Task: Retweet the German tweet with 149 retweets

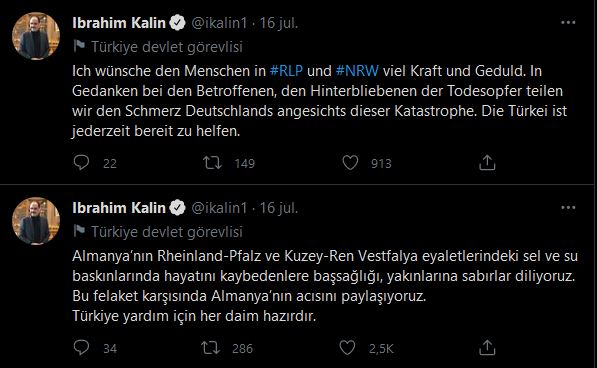Action: click(212, 163)
